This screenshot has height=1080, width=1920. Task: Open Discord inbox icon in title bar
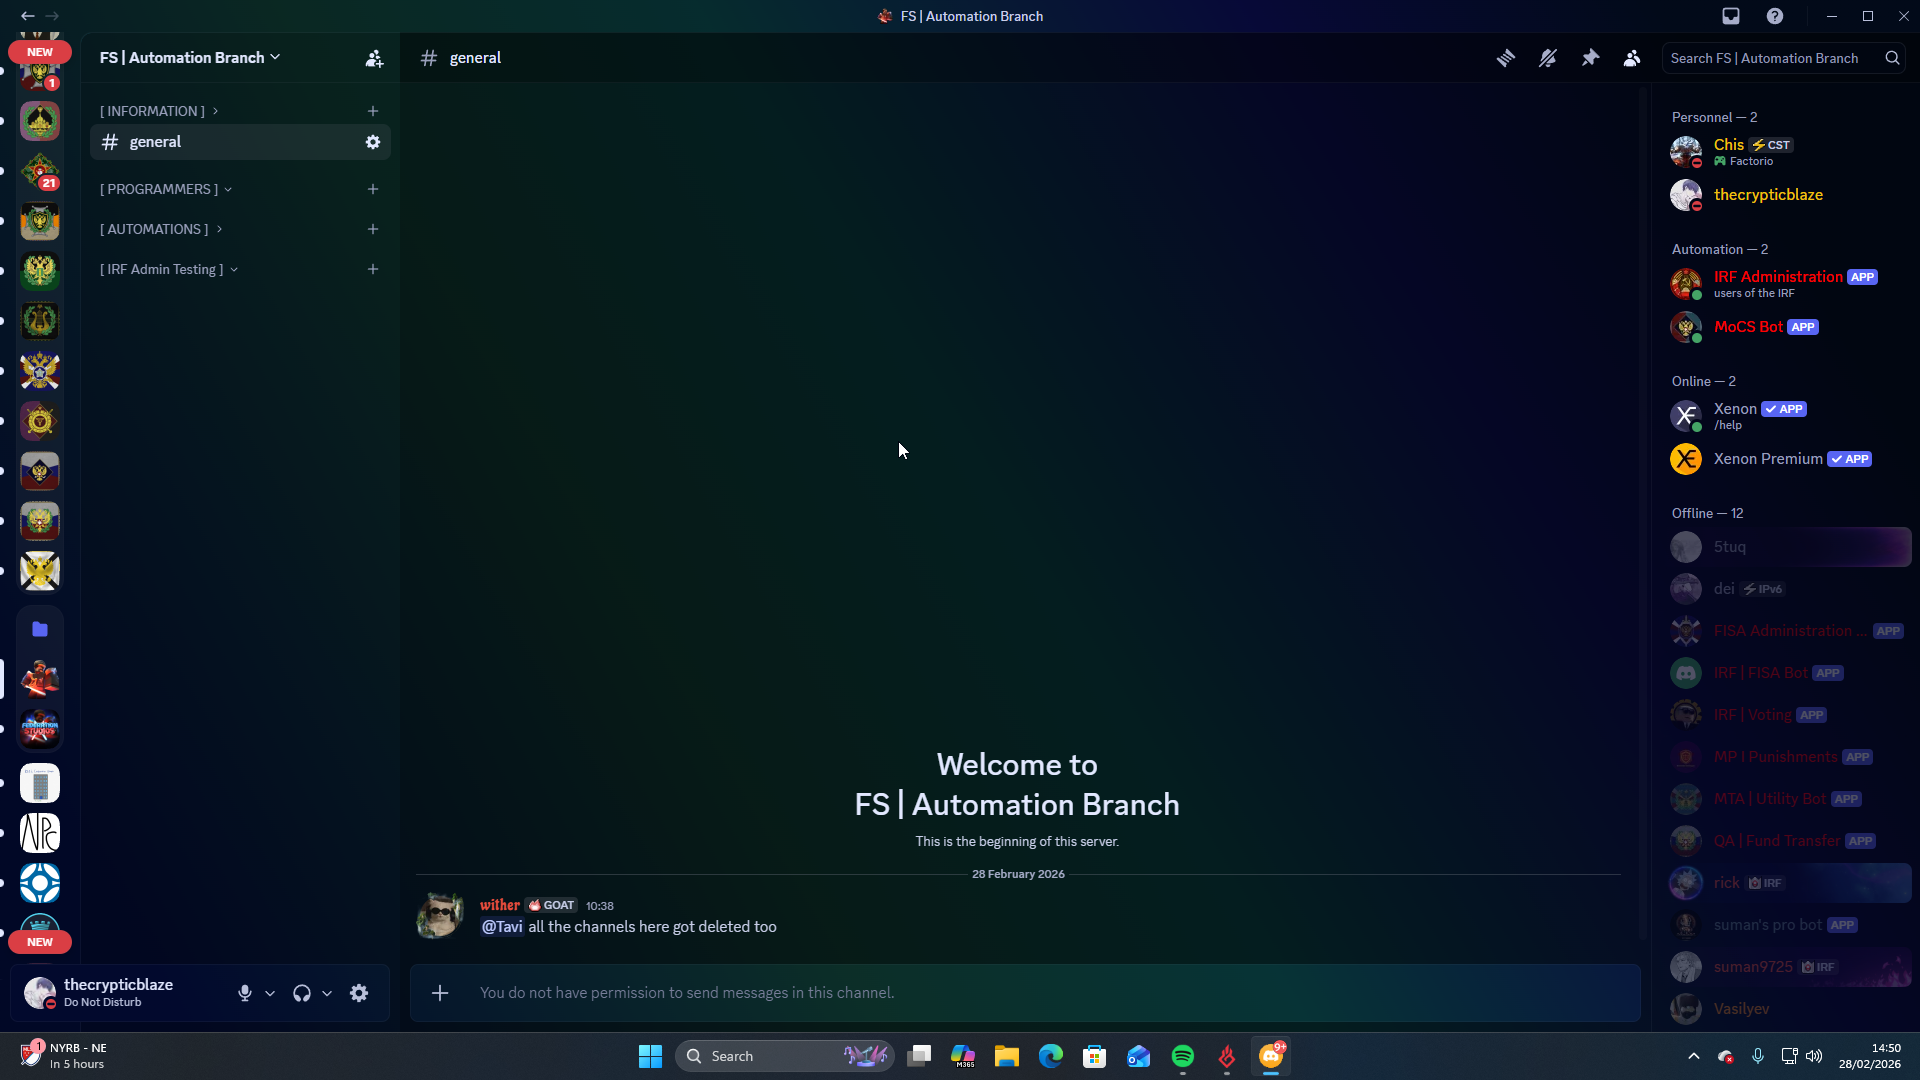pos(1731,16)
